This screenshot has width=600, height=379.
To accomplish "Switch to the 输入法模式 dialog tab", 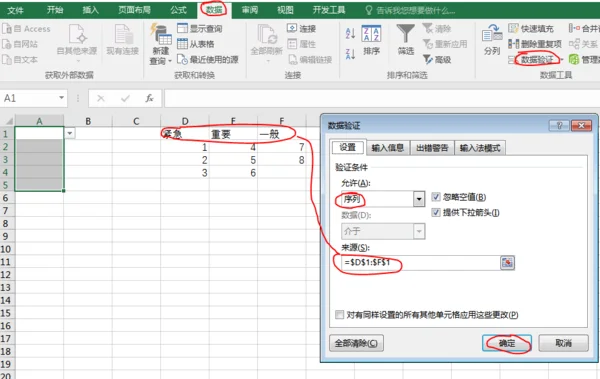I will coord(480,148).
